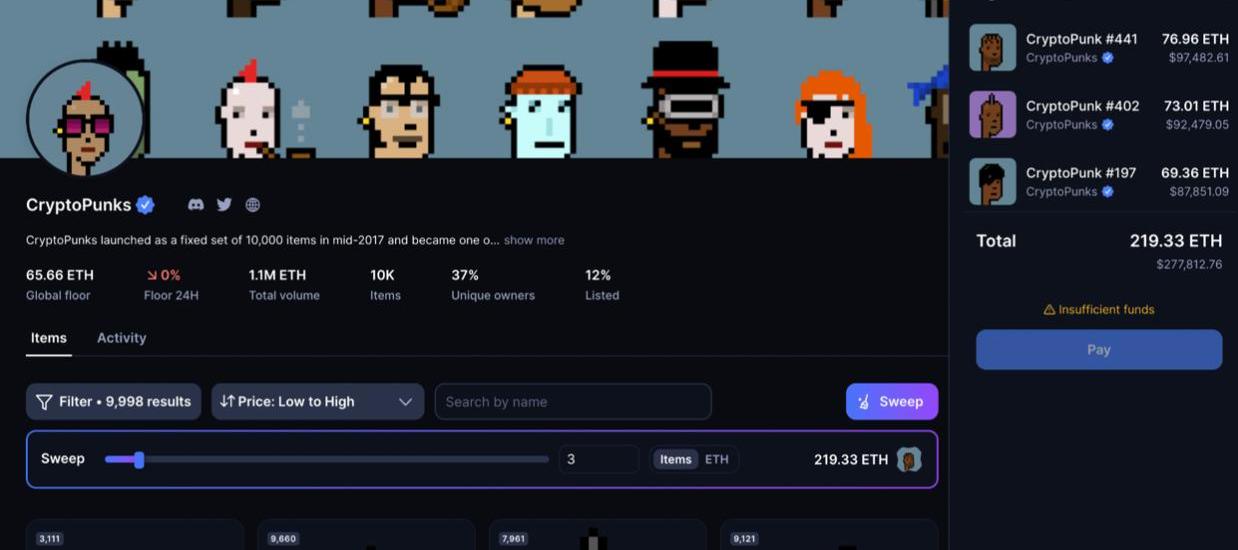Click the 69.36 ETH price for #197
Screen dimensions: 1238x550
pos(1195,173)
